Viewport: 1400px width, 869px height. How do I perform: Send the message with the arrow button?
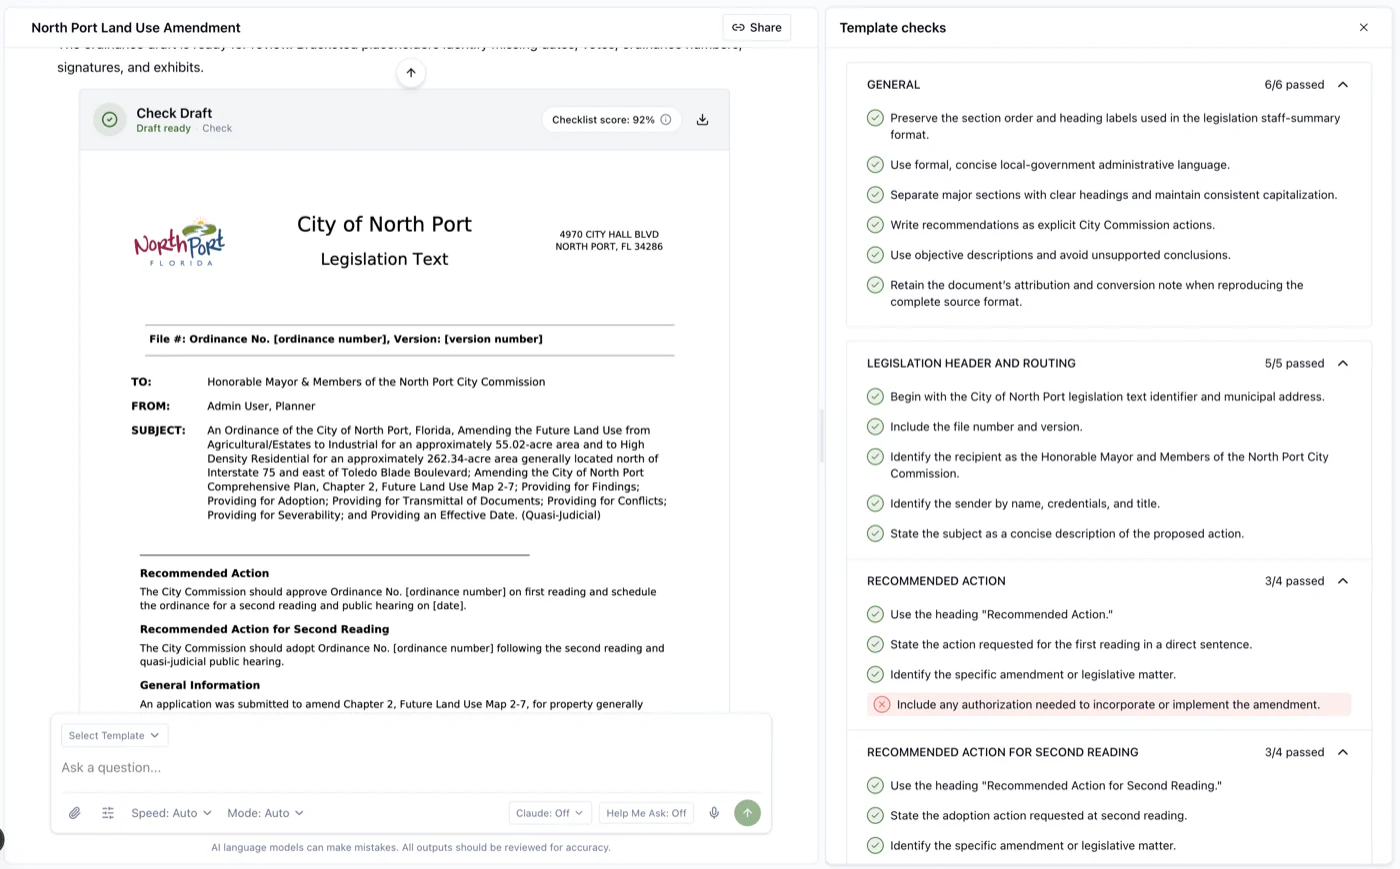pos(747,813)
